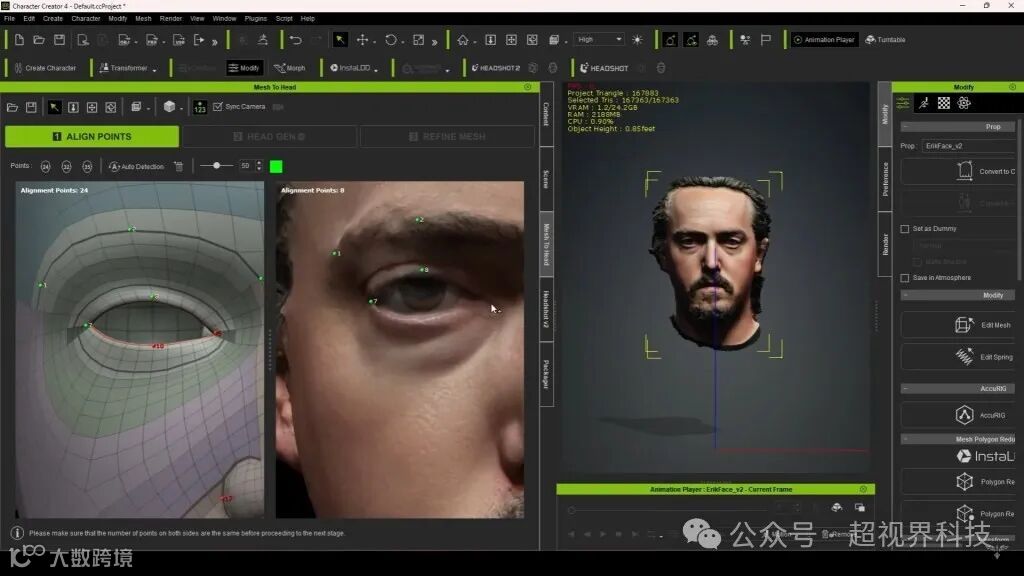Click the 3D cube display icon in Mesh To Head
The image size is (1024, 576).
[170, 106]
